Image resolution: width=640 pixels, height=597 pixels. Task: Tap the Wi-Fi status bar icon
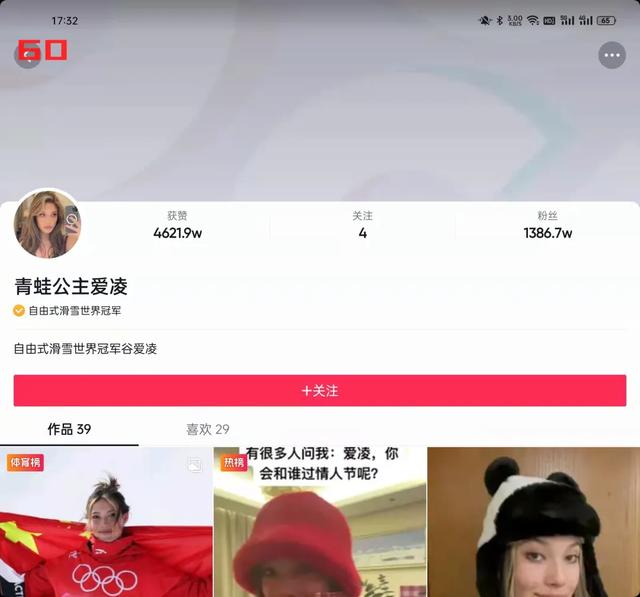533,20
